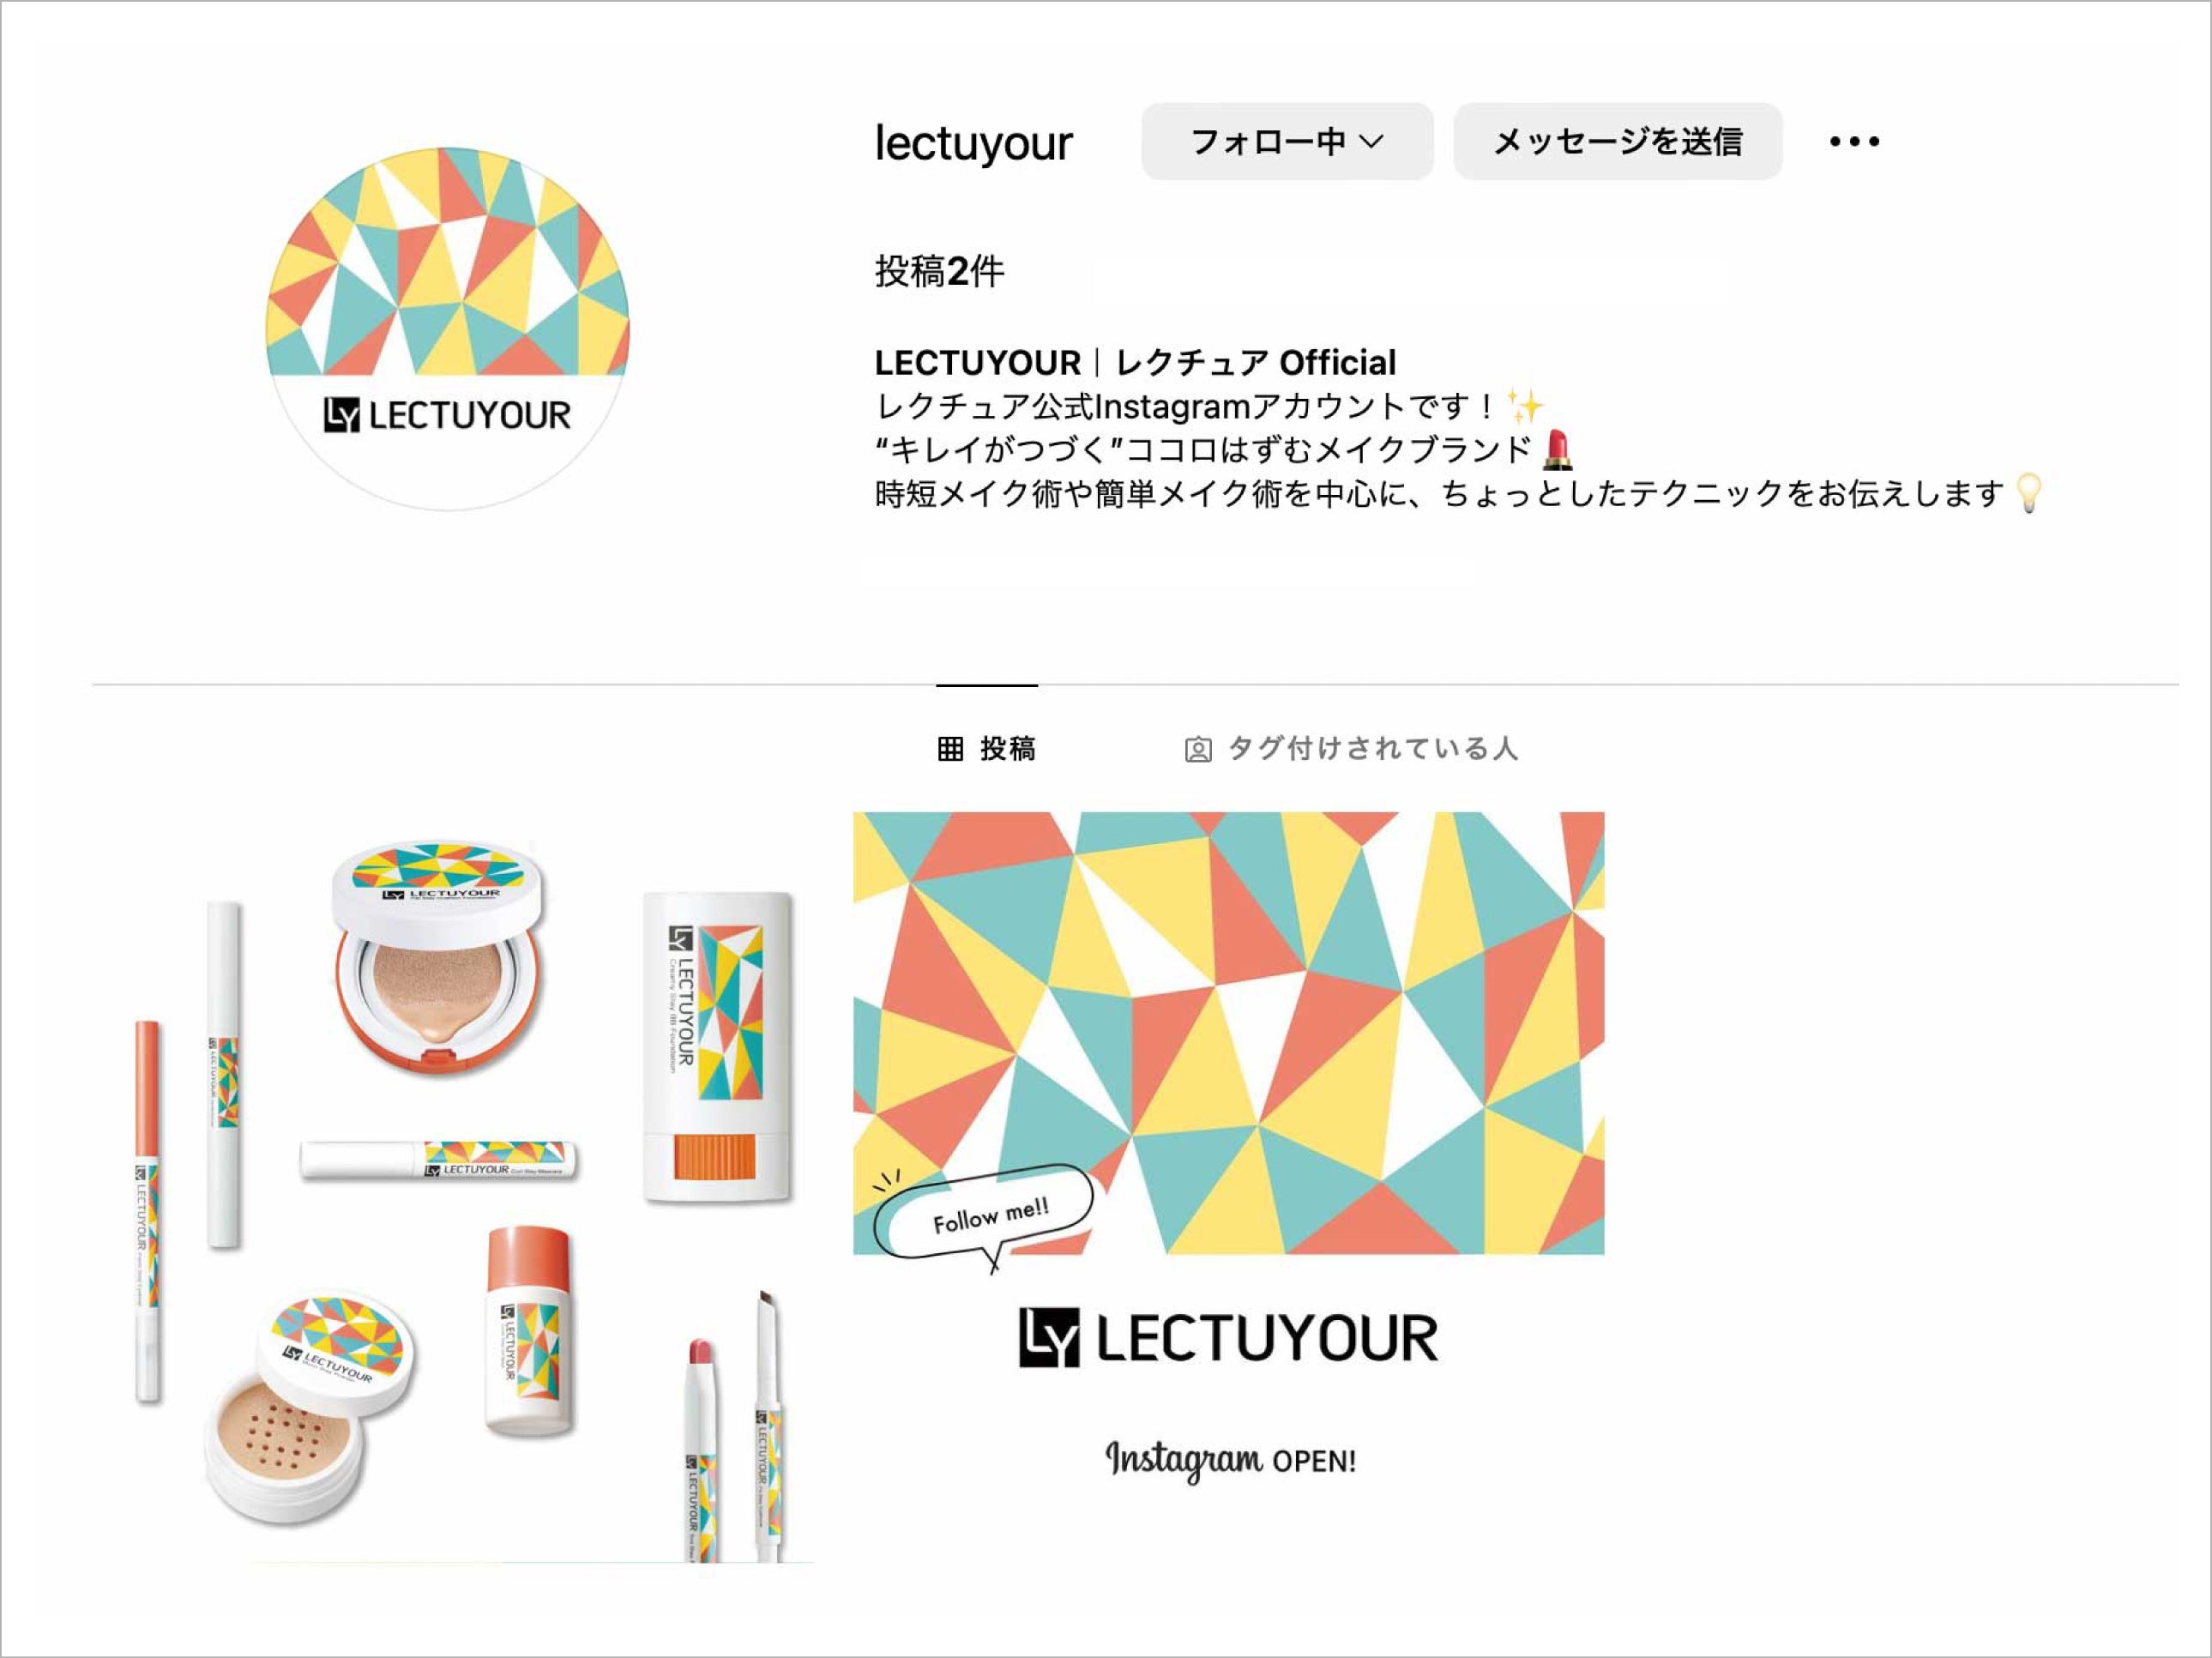Click the lightbulb emoji ending the bio
This screenshot has width=2212, height=1658.
(2029, 493)
